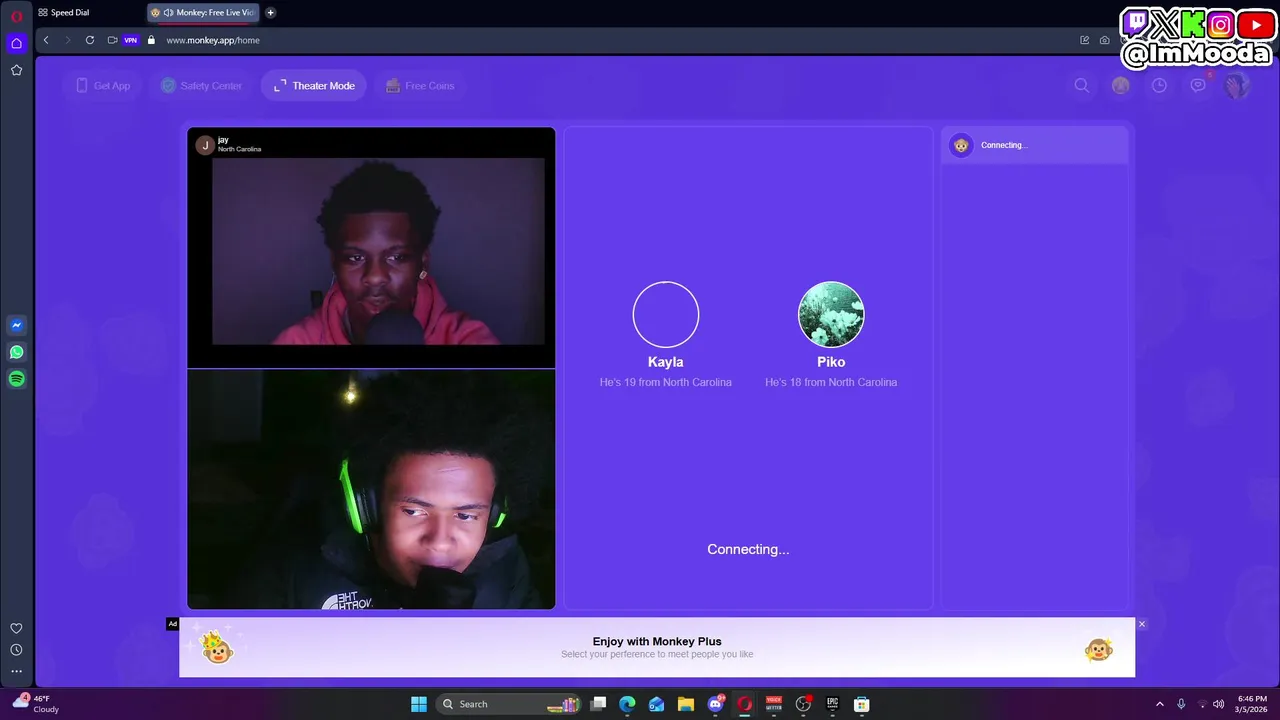Take a snapshot with the address bar camera icon
This screenshot has height=720, width=1280.
(1104, 40)
